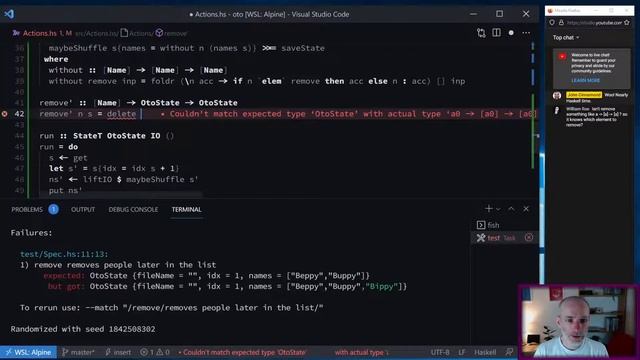Click the insert mode status bar item
The image size is (640, 360).
coord(118,352)
